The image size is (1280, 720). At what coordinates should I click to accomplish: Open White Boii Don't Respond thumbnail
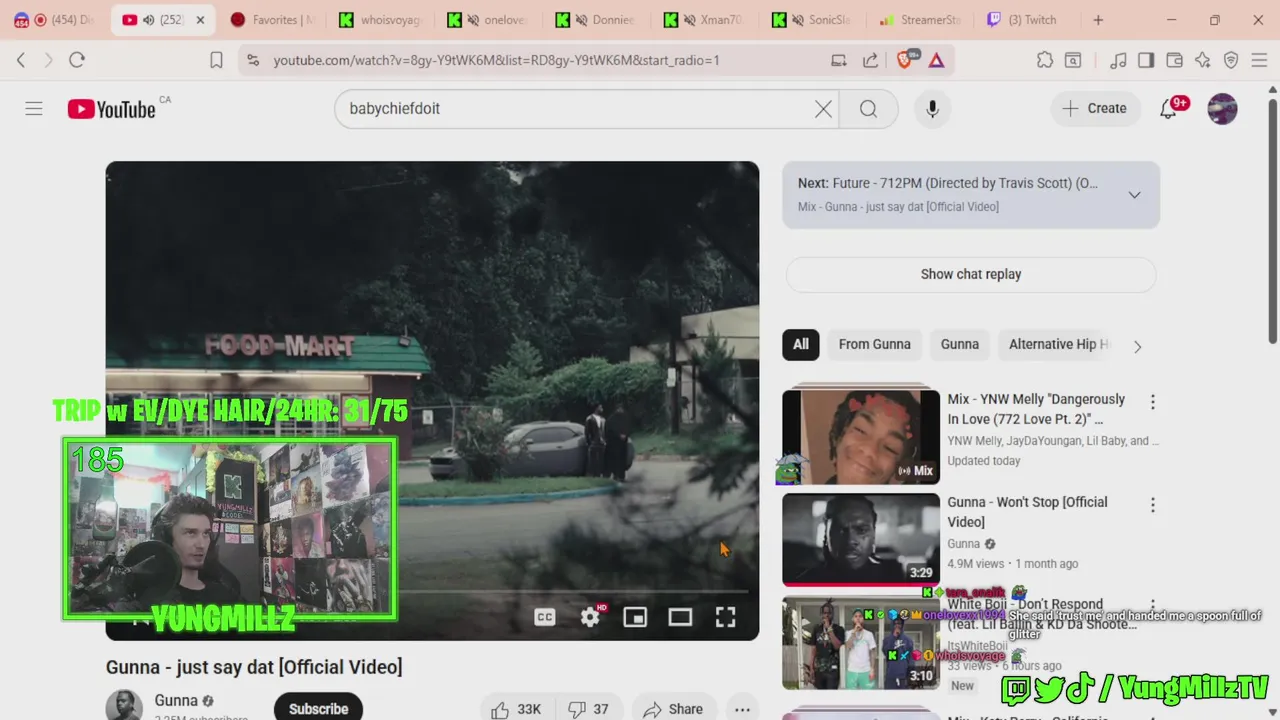861,643
